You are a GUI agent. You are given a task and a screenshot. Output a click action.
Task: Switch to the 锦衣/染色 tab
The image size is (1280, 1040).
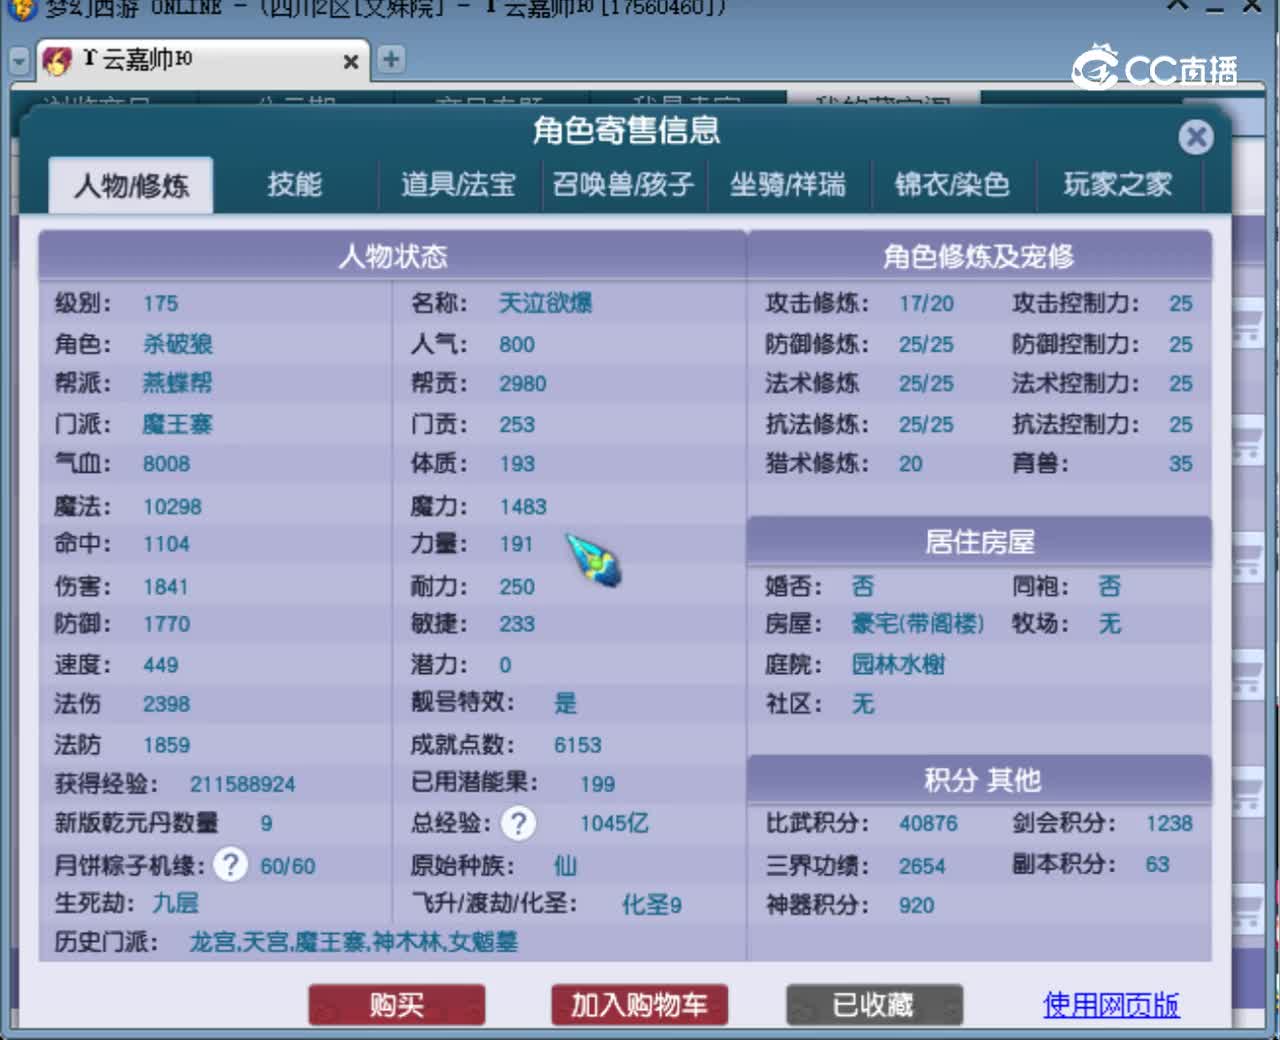pyautogui.click(x=952, y=184)
